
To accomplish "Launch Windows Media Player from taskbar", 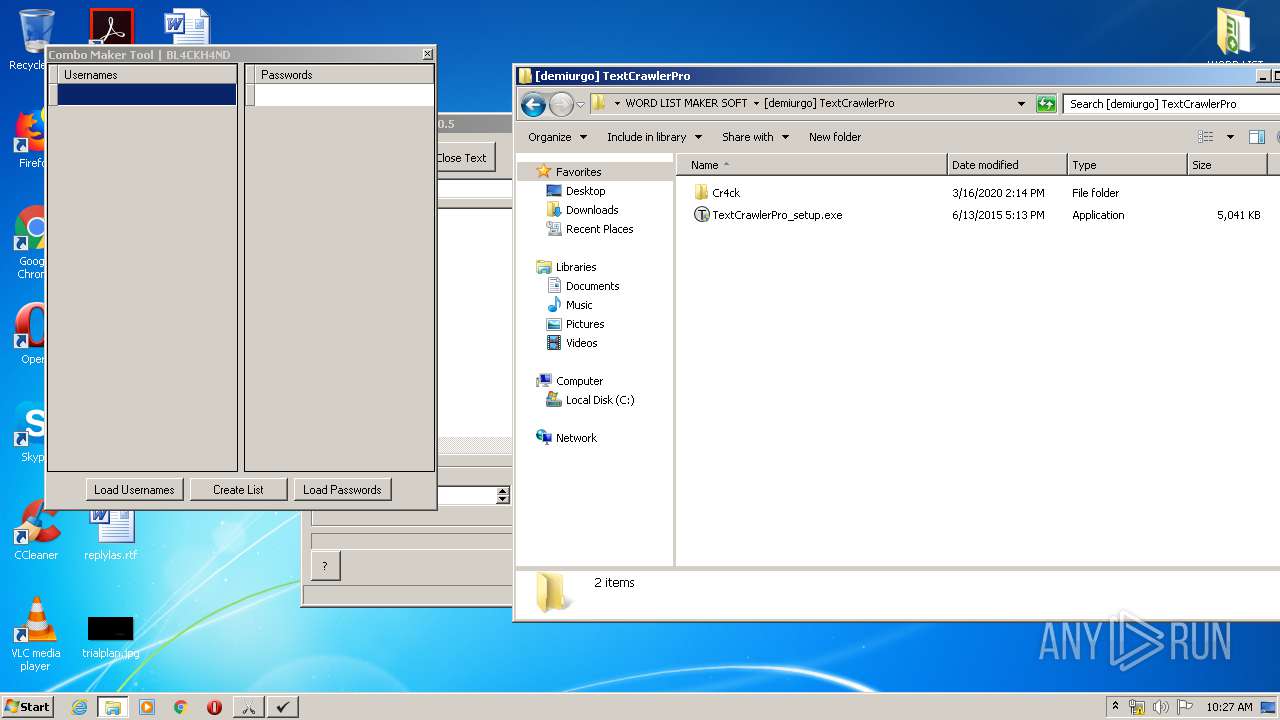I will (147, 707).
